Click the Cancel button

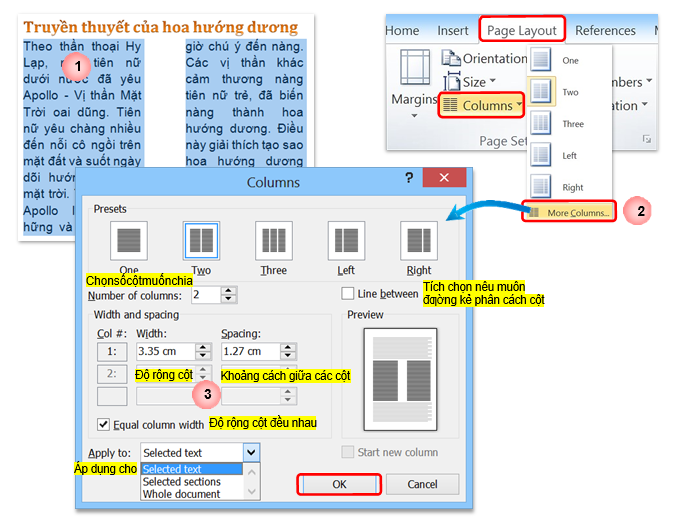pyautogui.click(x=425, y=485)
